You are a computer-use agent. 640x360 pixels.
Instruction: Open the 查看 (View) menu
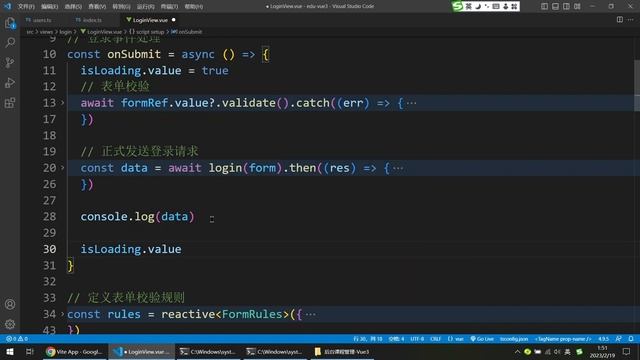(x=97, y=7)
